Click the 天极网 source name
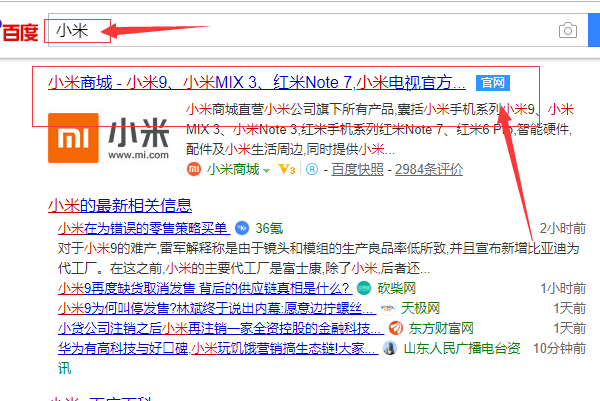The height and width of the screenshot is (401, 600). 421,308
